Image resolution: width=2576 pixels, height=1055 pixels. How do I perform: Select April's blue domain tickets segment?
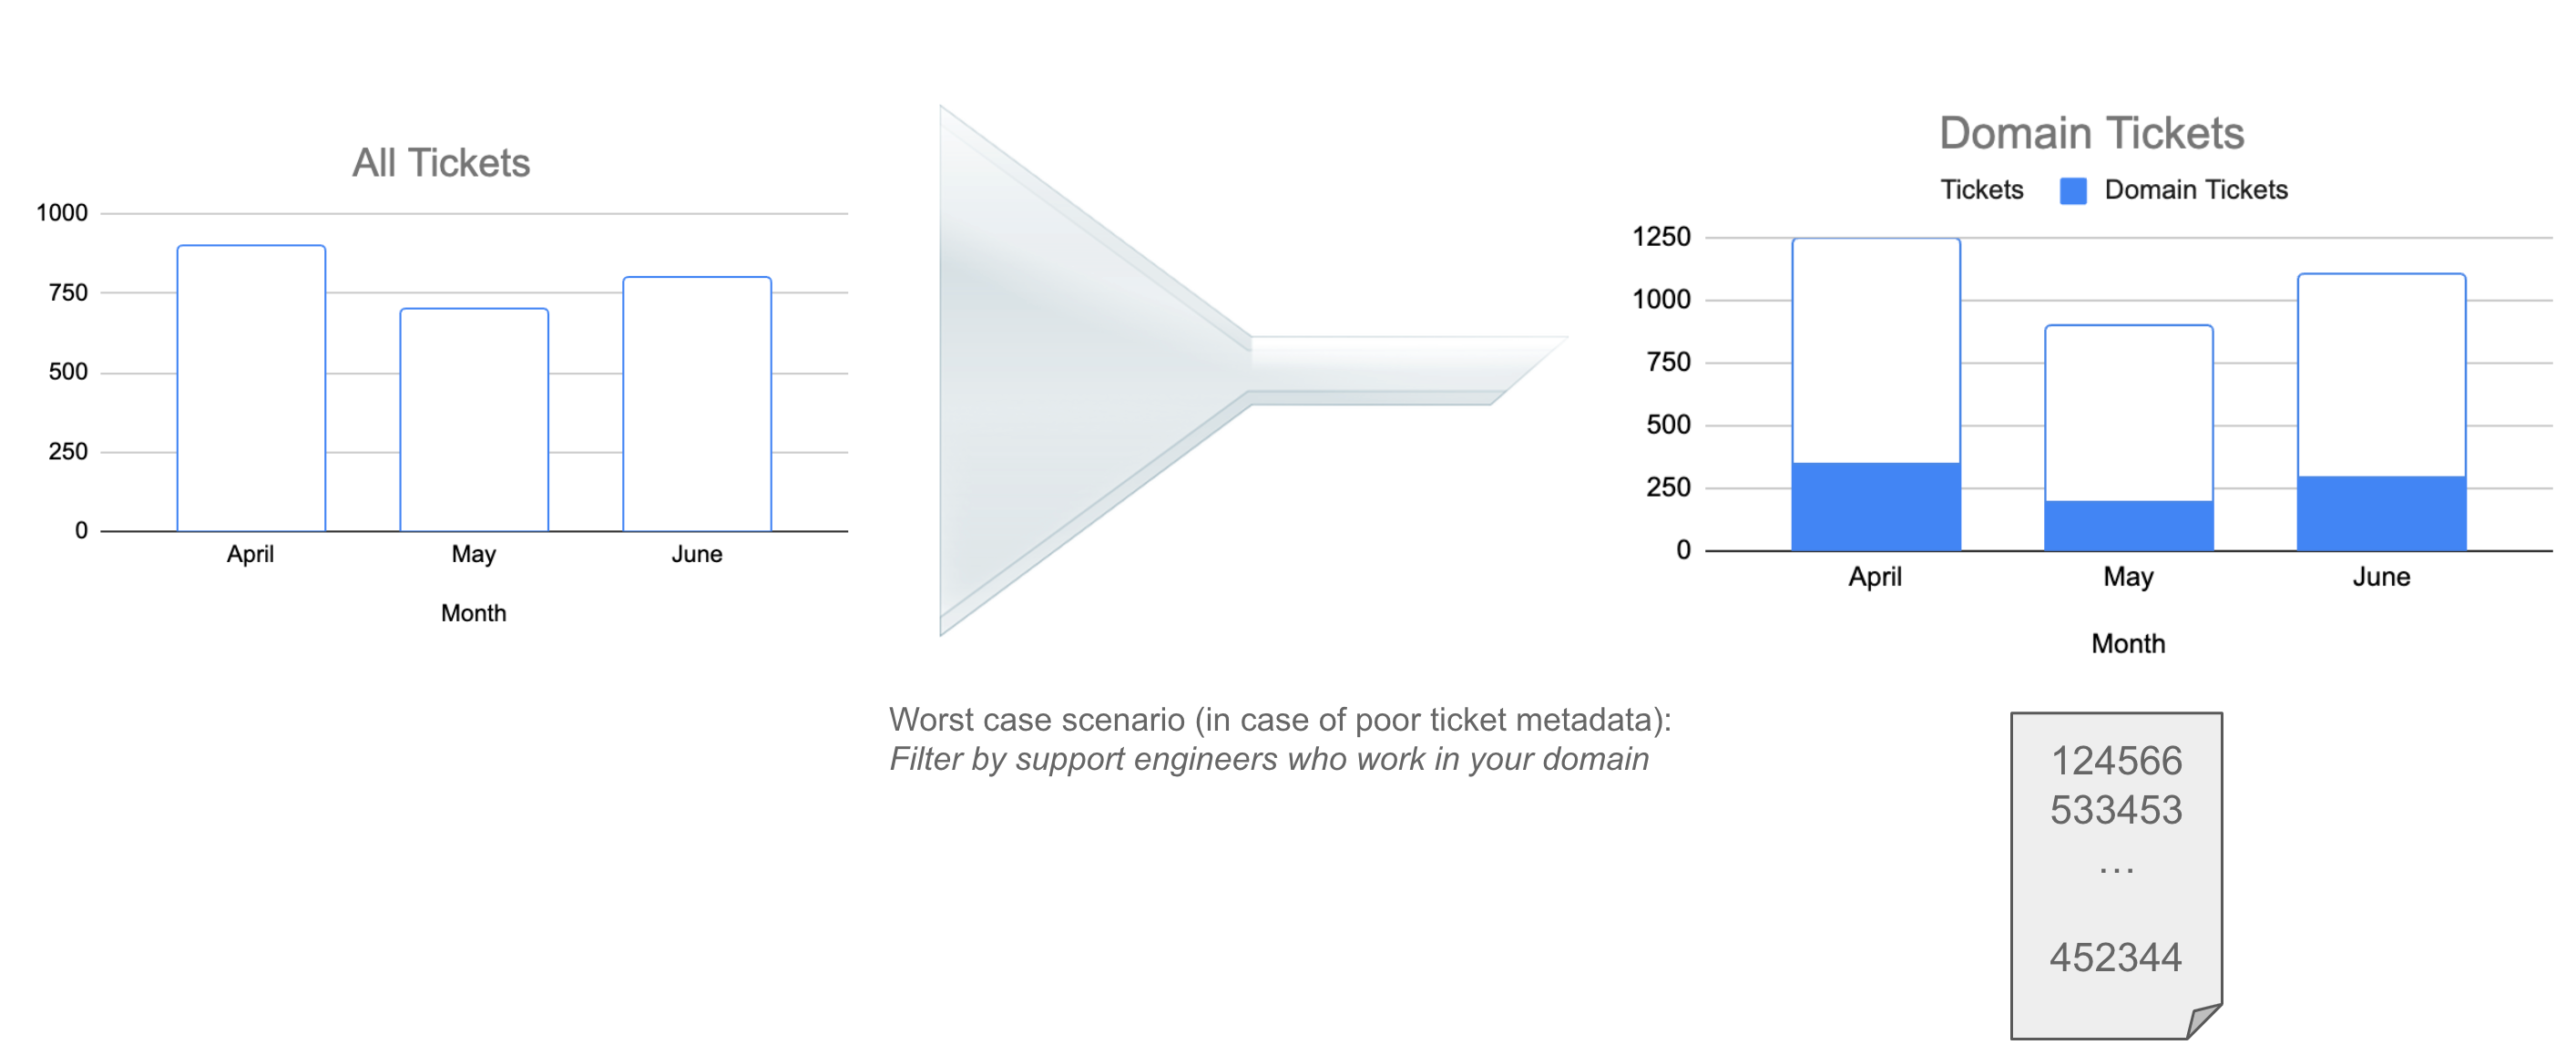point(1875,506)
